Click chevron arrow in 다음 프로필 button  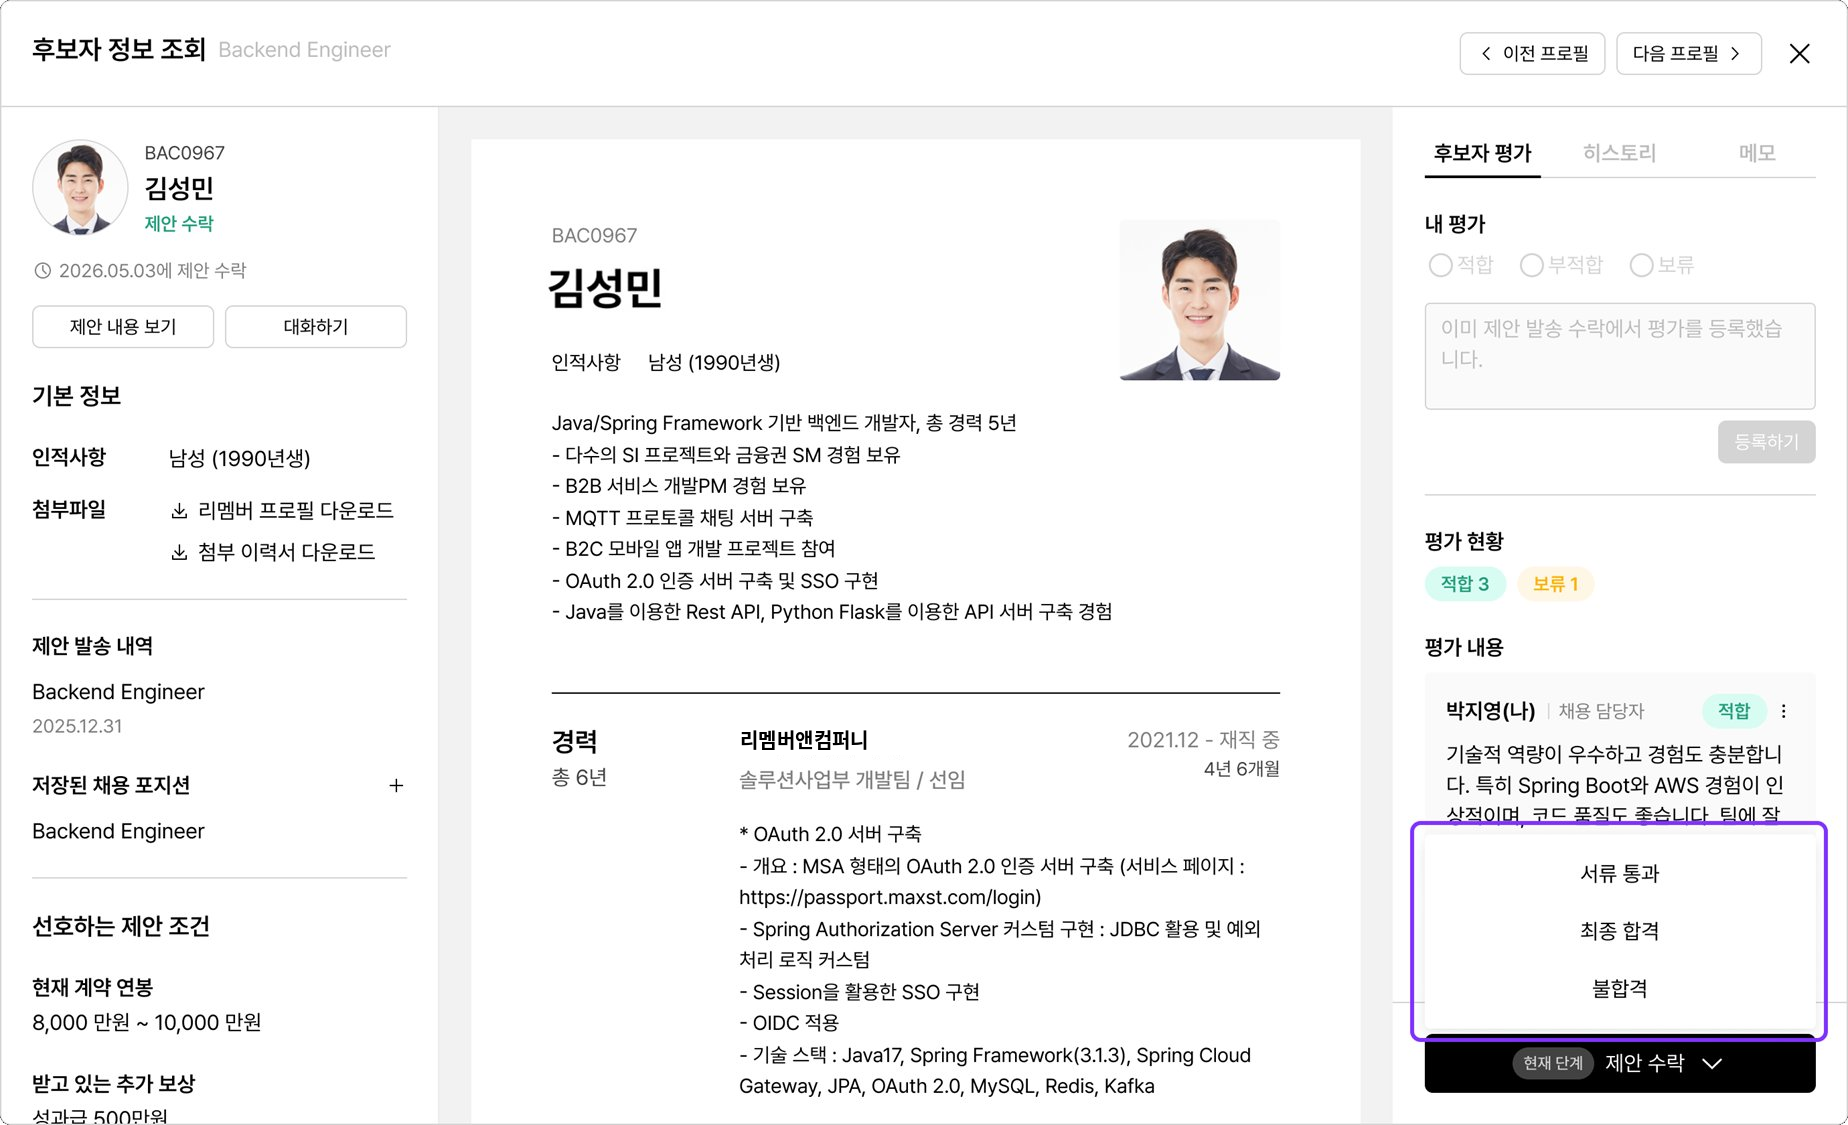coord(1735,54)
